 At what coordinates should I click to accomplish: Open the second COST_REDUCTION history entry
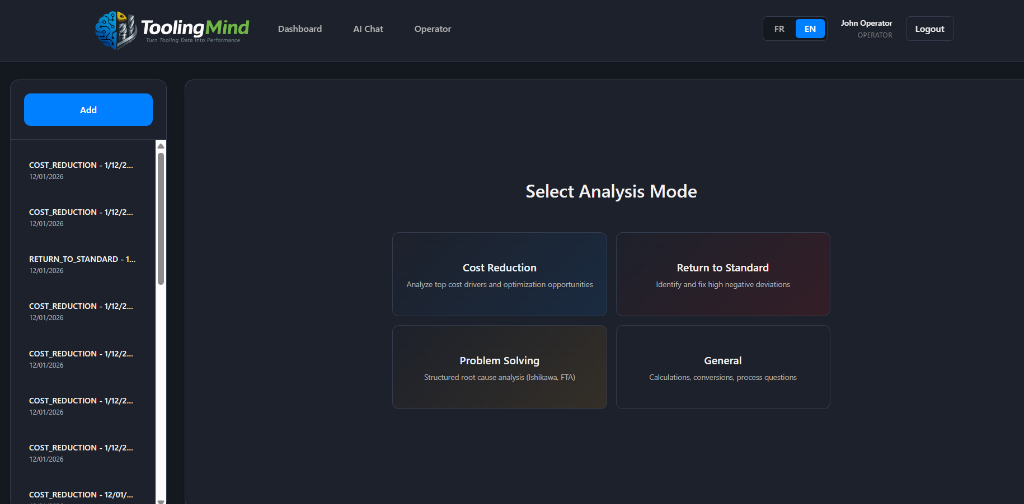(x=81, y=216)
